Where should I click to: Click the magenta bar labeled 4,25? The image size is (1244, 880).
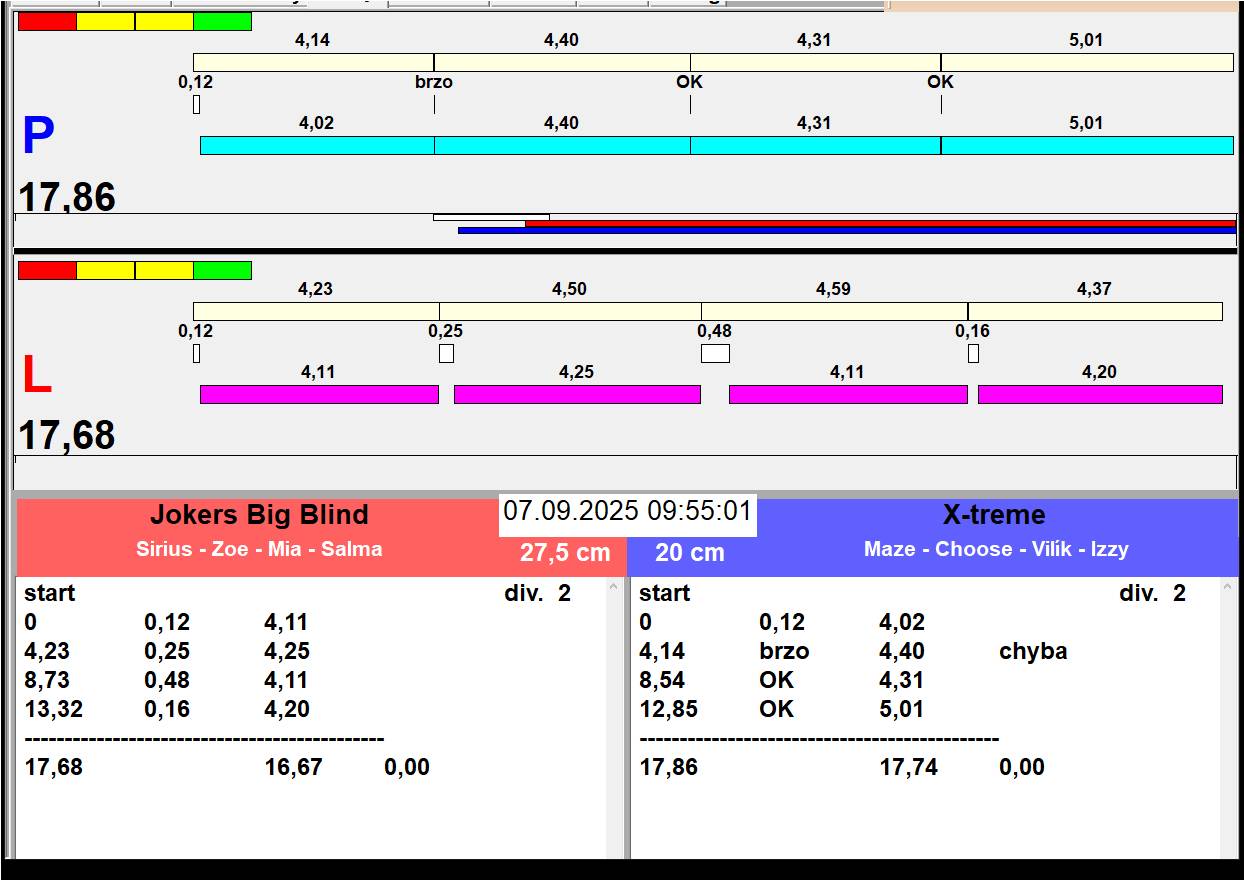pos(577,394)
